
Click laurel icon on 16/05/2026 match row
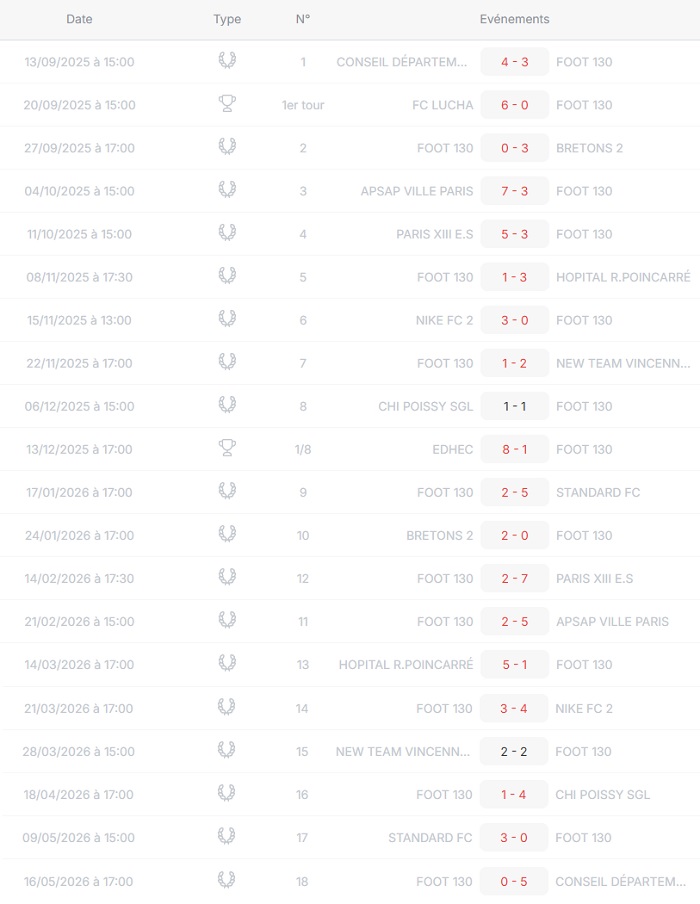[226, 880]
